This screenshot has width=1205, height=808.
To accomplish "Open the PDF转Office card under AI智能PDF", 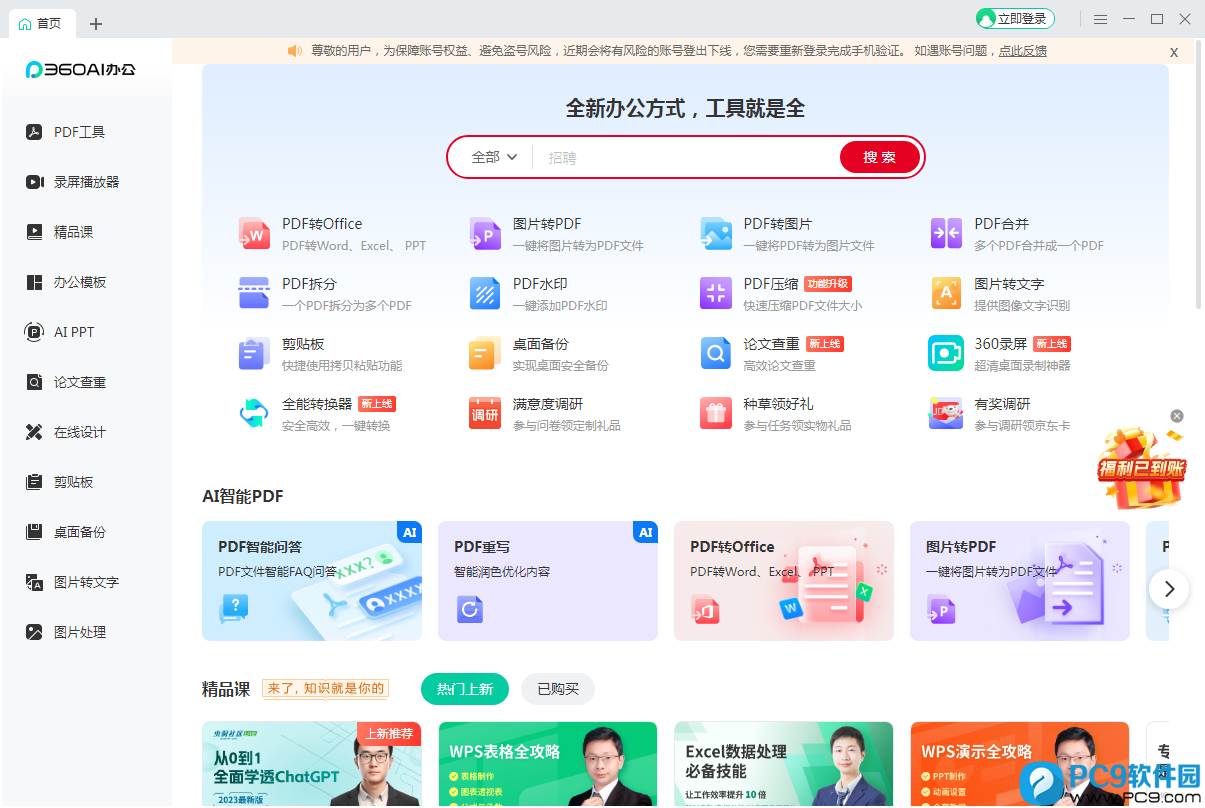I will [x=784, y=581].
